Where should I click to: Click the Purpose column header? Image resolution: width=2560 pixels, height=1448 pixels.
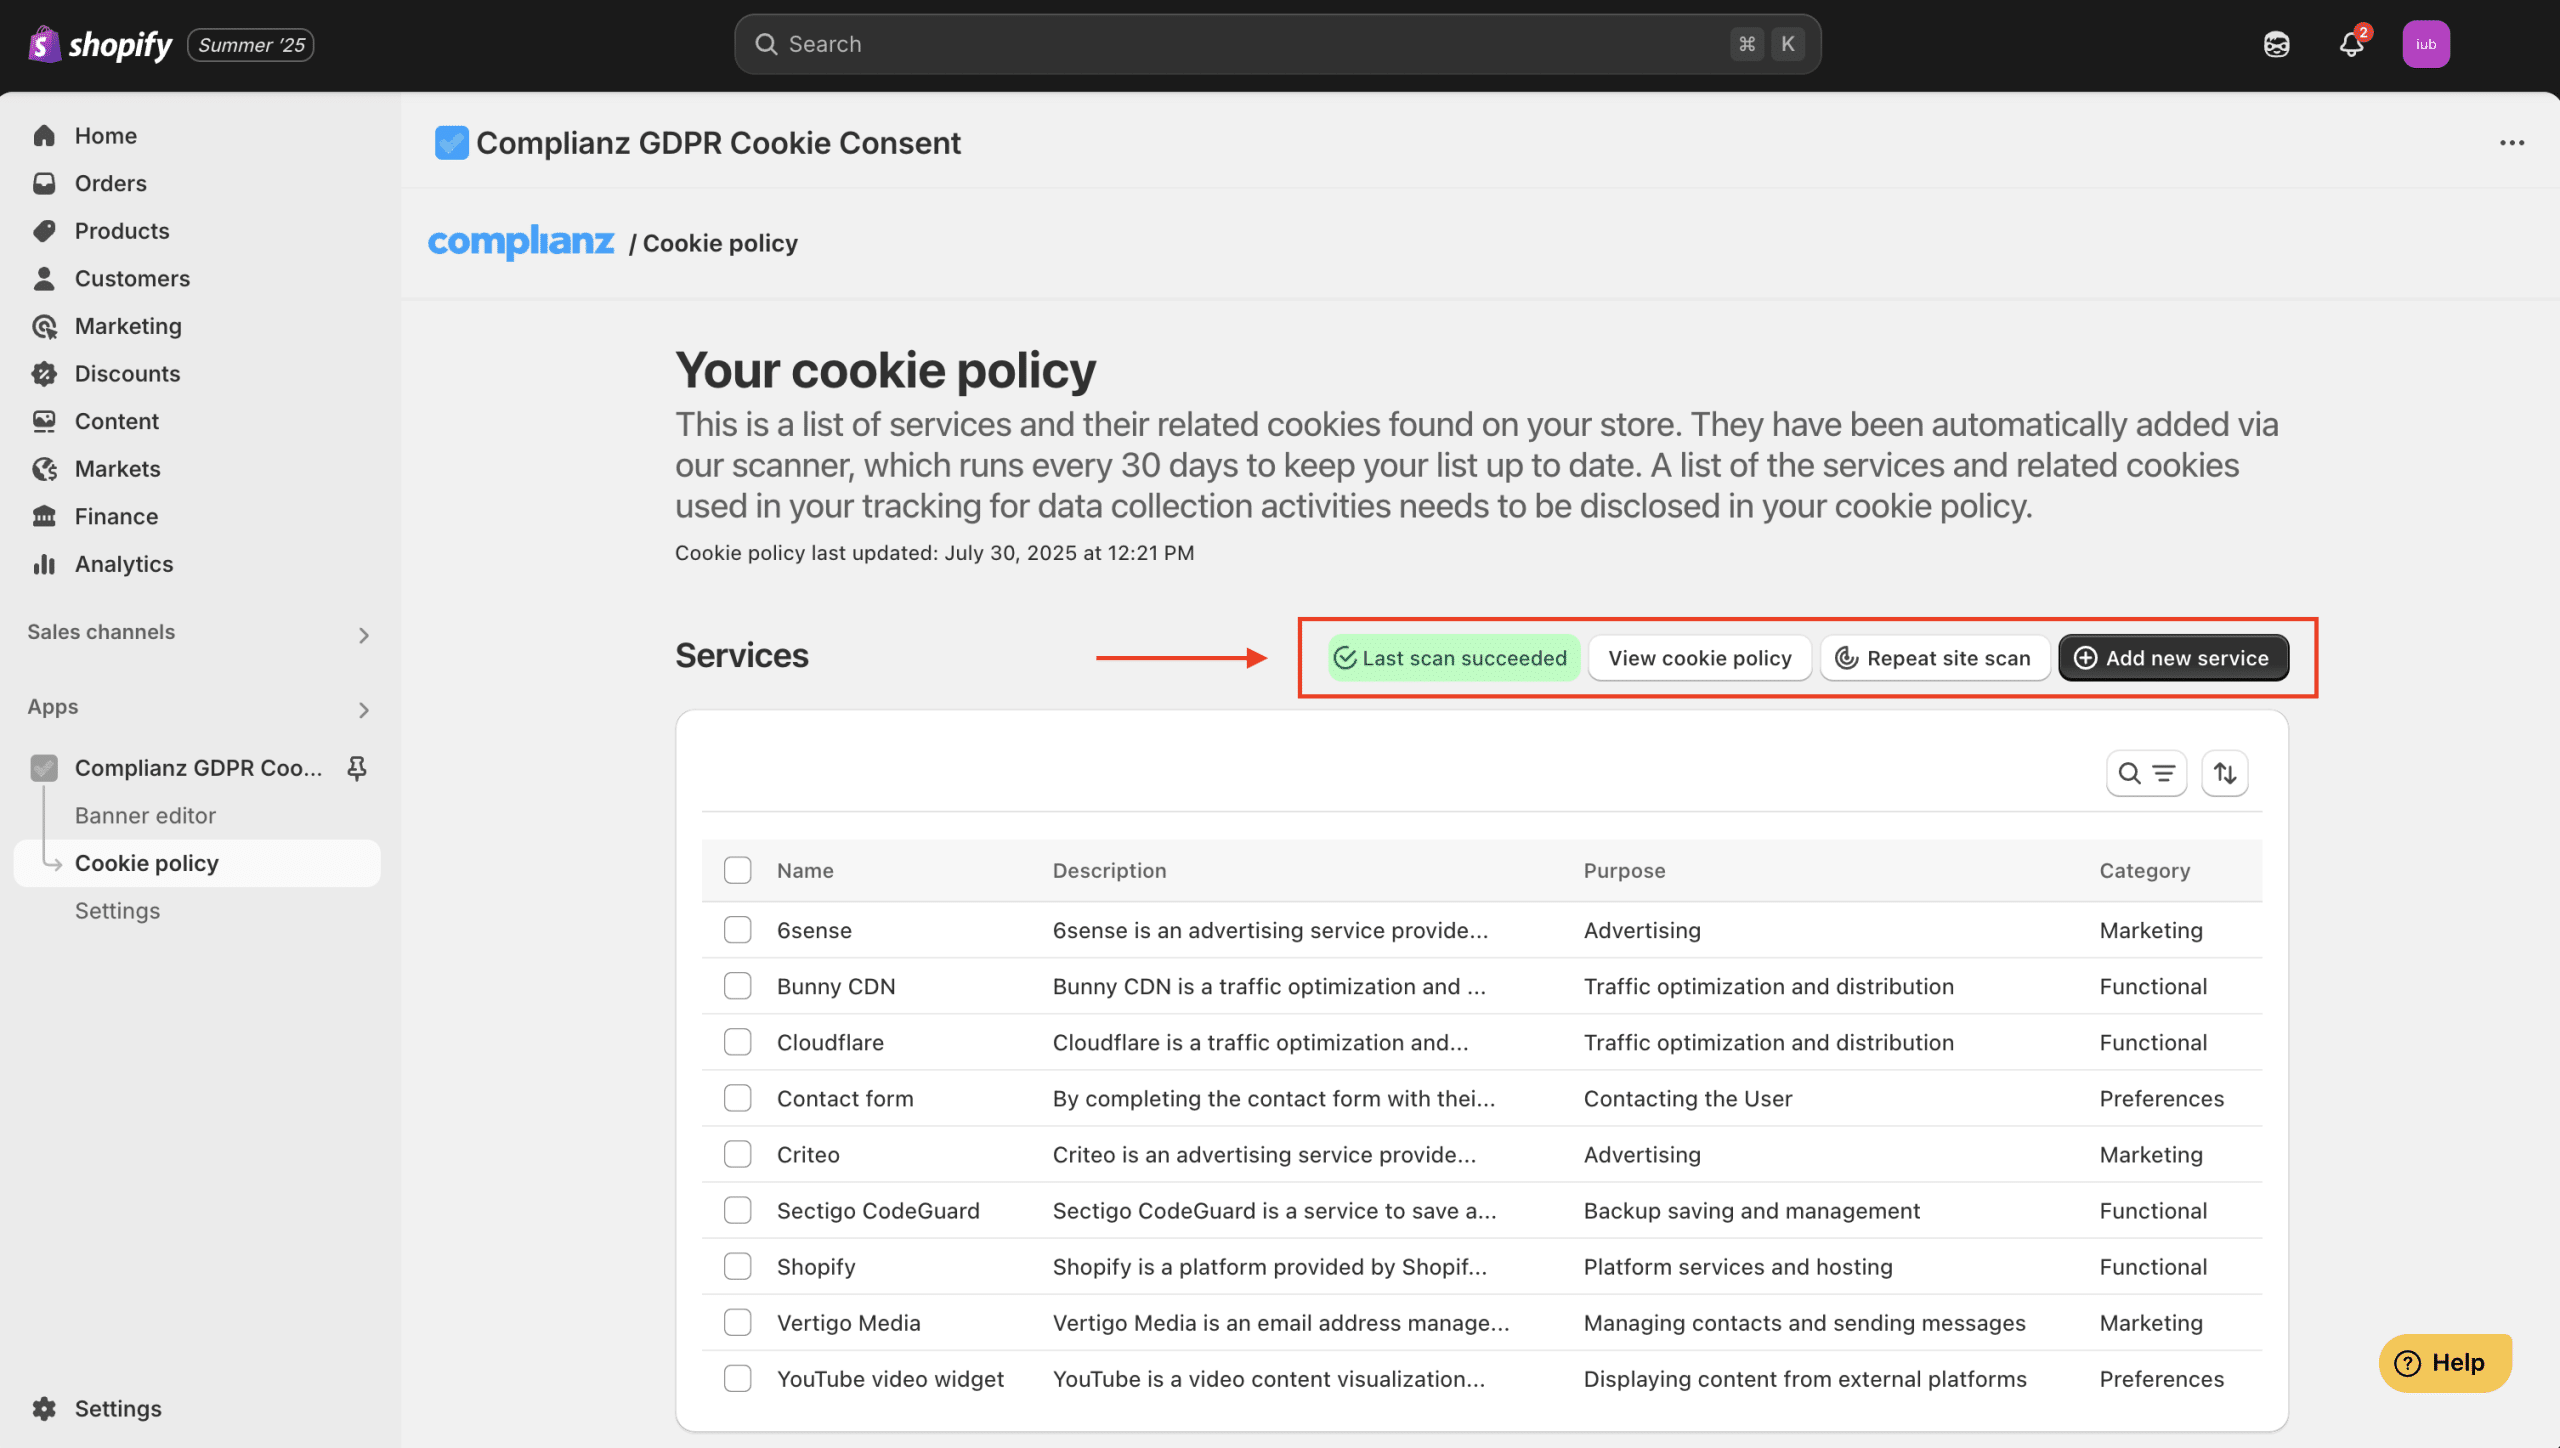click(1624, 870)
